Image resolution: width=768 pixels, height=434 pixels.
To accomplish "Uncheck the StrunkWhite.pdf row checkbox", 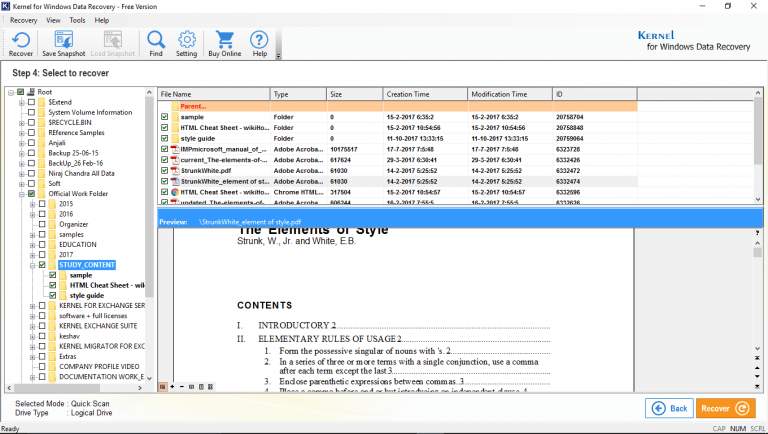I will click(165, 171).
